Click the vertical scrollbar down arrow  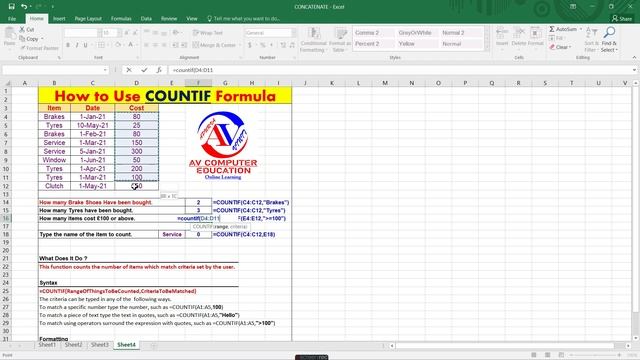pos(636,338)
